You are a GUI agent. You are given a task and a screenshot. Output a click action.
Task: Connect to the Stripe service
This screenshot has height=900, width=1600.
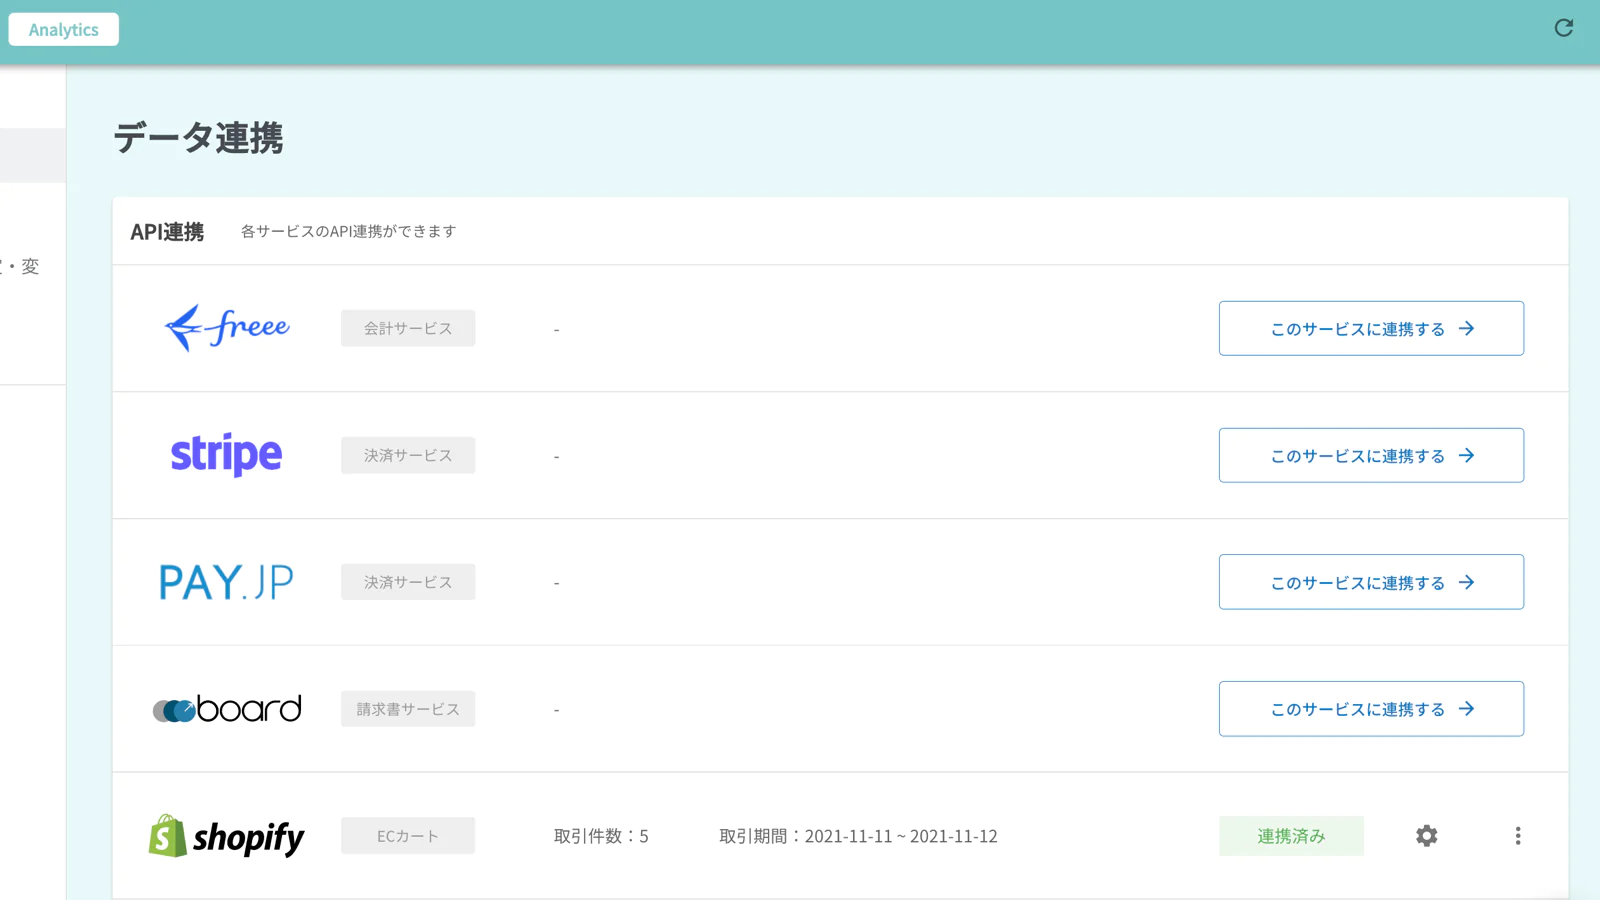click(x=1371, y=455)
